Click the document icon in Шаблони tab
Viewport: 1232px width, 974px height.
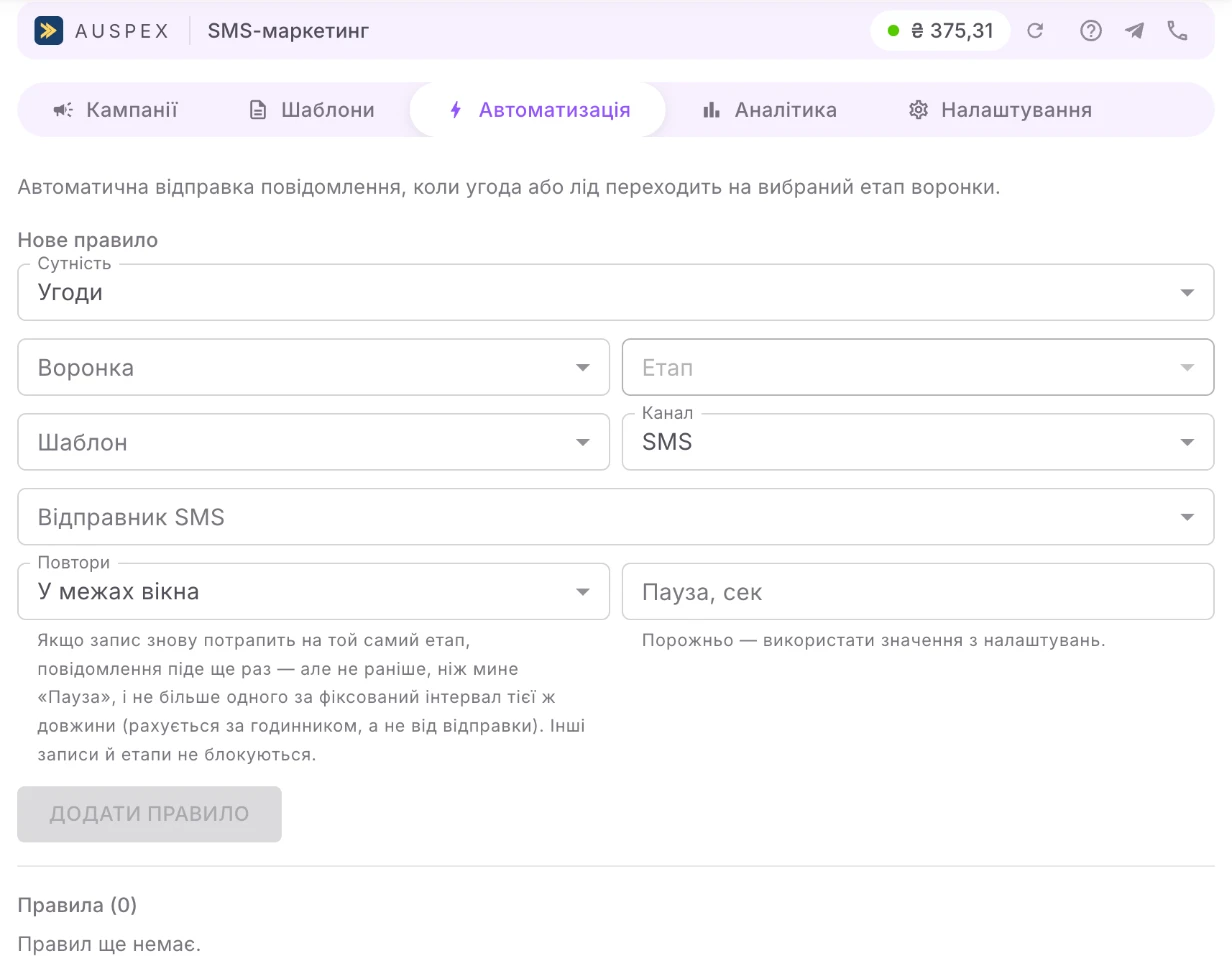[258, 110]
